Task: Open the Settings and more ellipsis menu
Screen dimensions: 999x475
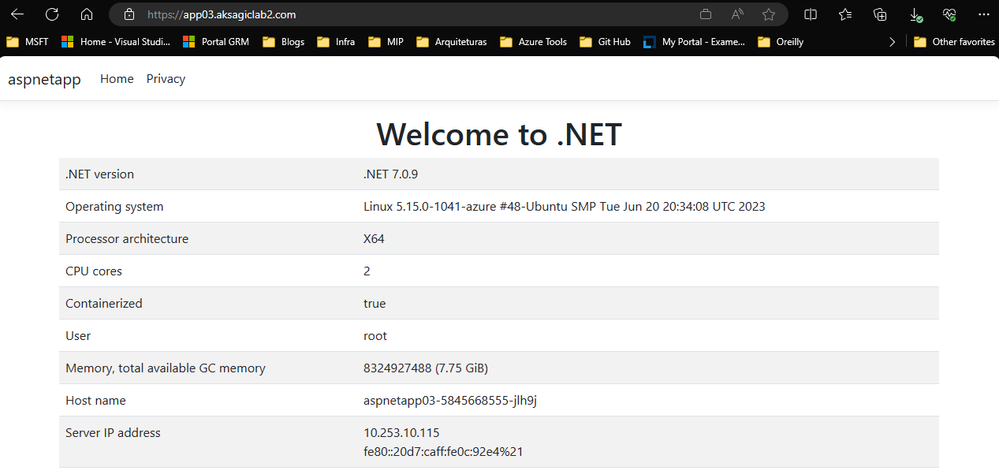Action: point(983,14)
